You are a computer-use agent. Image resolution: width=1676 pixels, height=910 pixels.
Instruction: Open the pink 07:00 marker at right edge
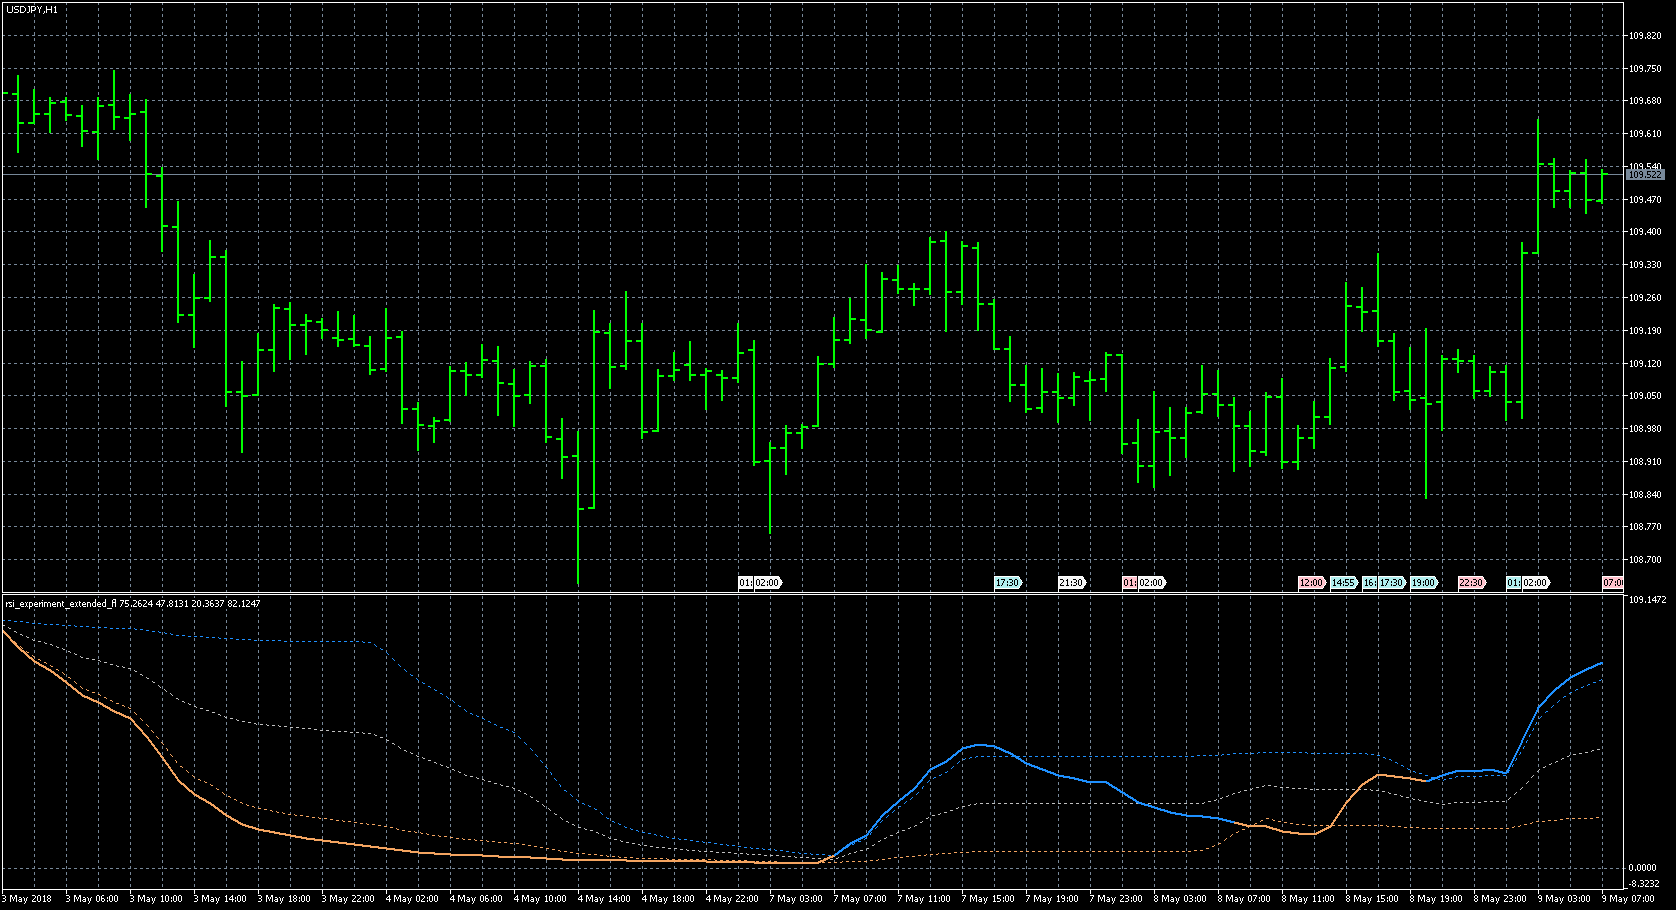click(x=1612, y=583)
